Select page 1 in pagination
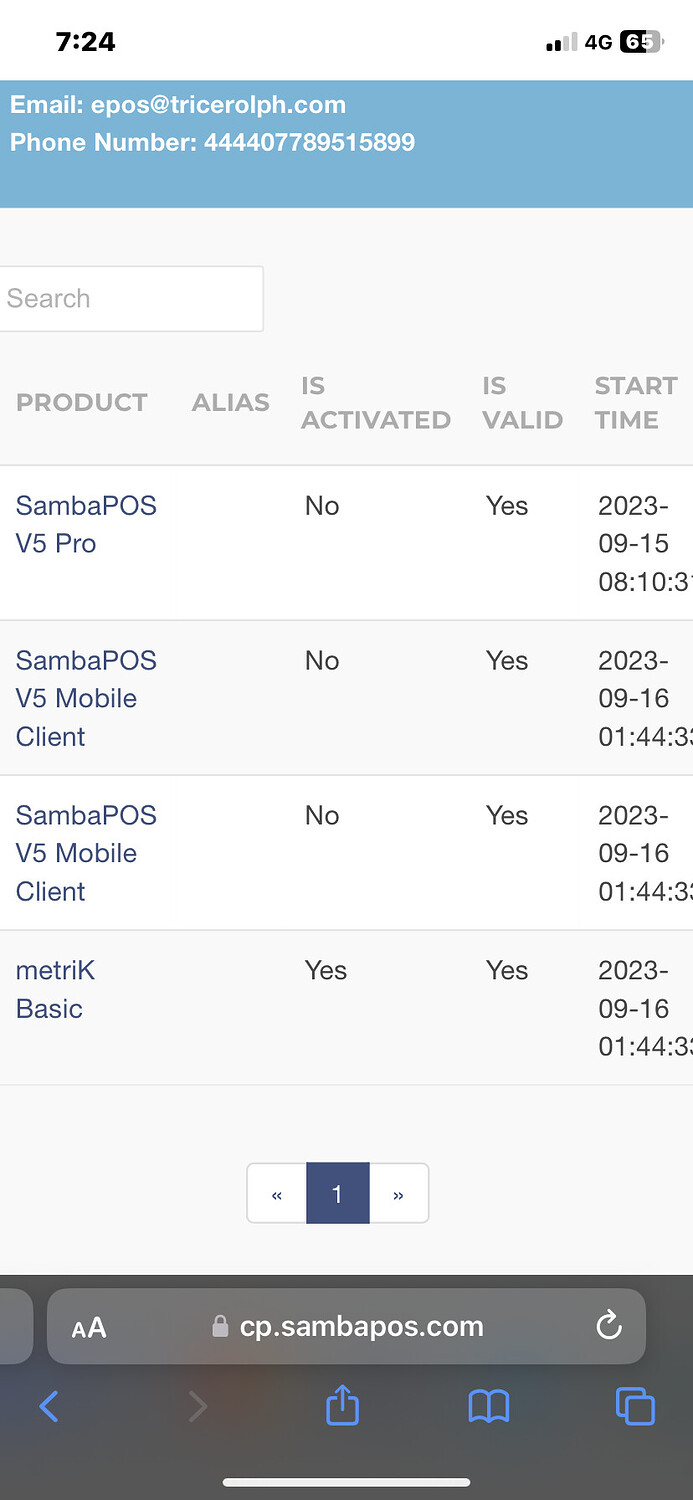The image size is (693, 1500). coord(337,1193)
